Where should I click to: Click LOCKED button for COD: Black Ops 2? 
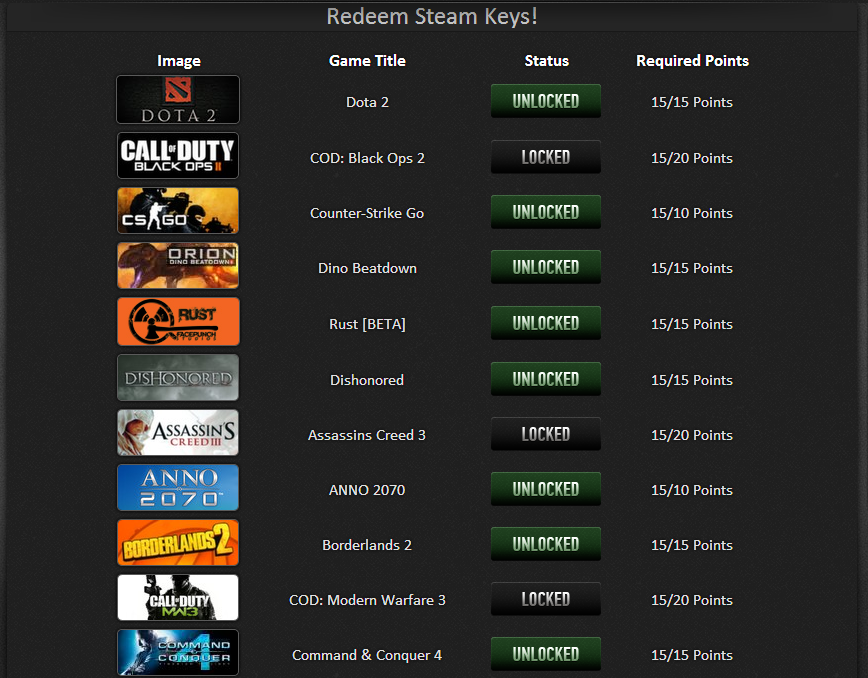pos(546,157)
